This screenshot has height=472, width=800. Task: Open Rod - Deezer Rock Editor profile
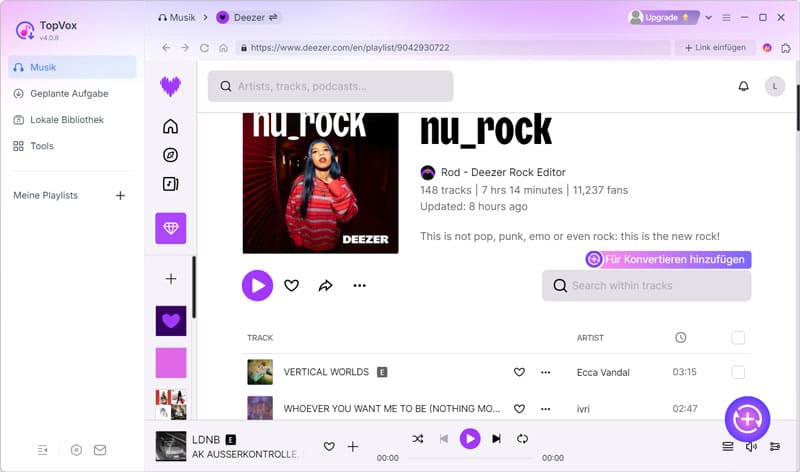click(x=503, y=172)
